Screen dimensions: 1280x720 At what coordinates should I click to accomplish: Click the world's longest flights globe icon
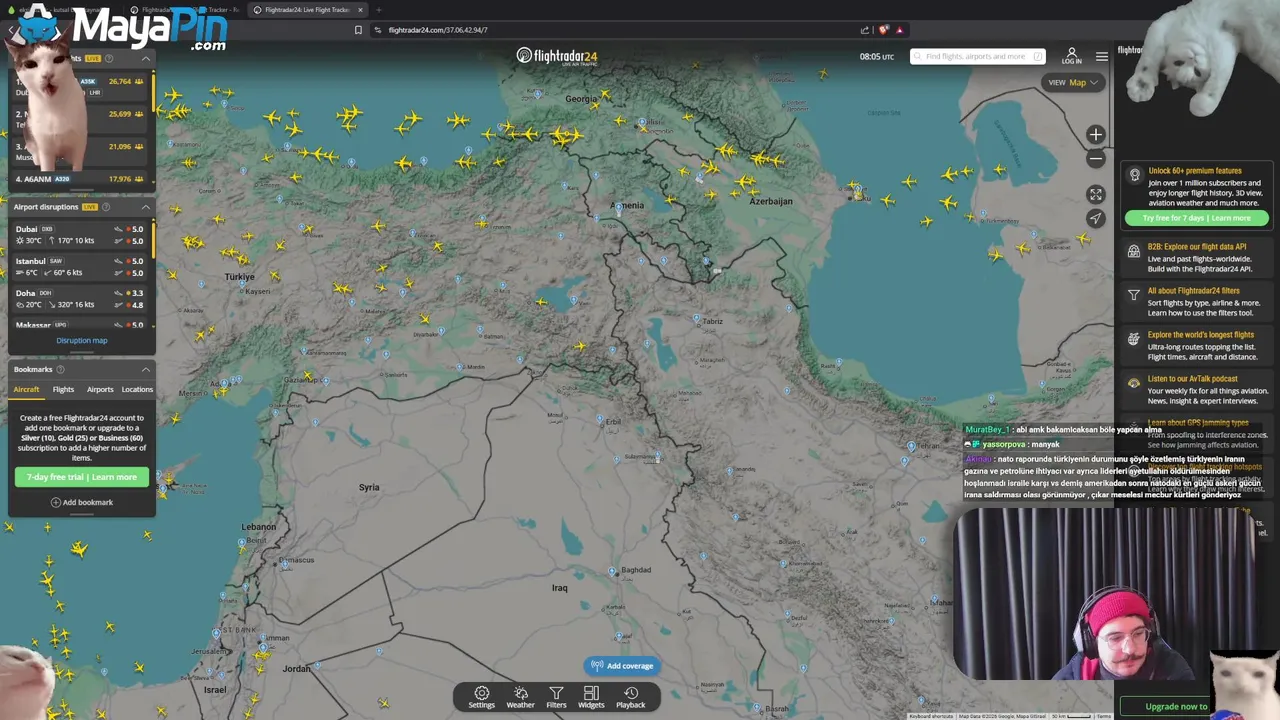[1134, 339]
